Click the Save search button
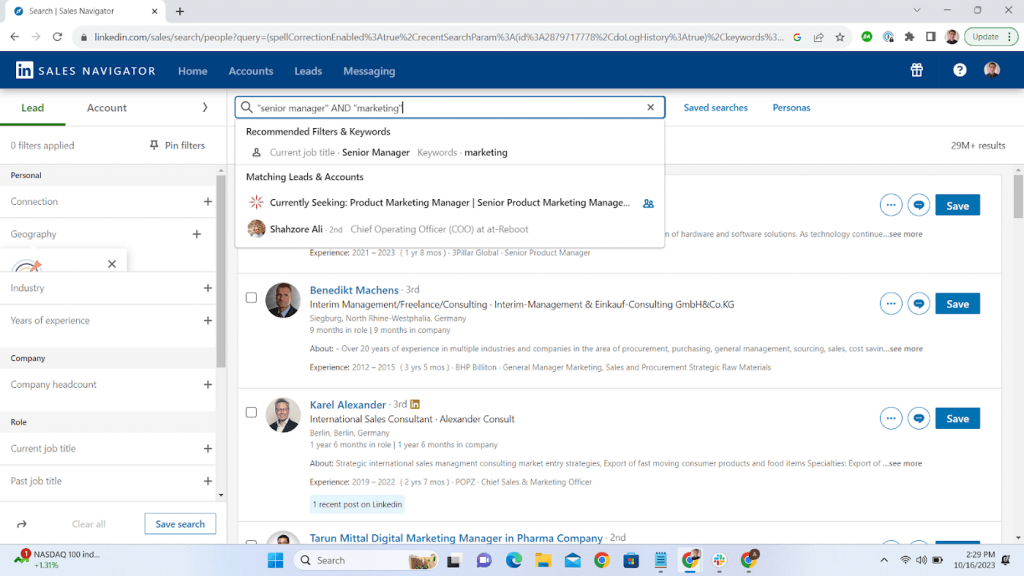The width and height of the screenshot is (1024, 576). point(180,524)
